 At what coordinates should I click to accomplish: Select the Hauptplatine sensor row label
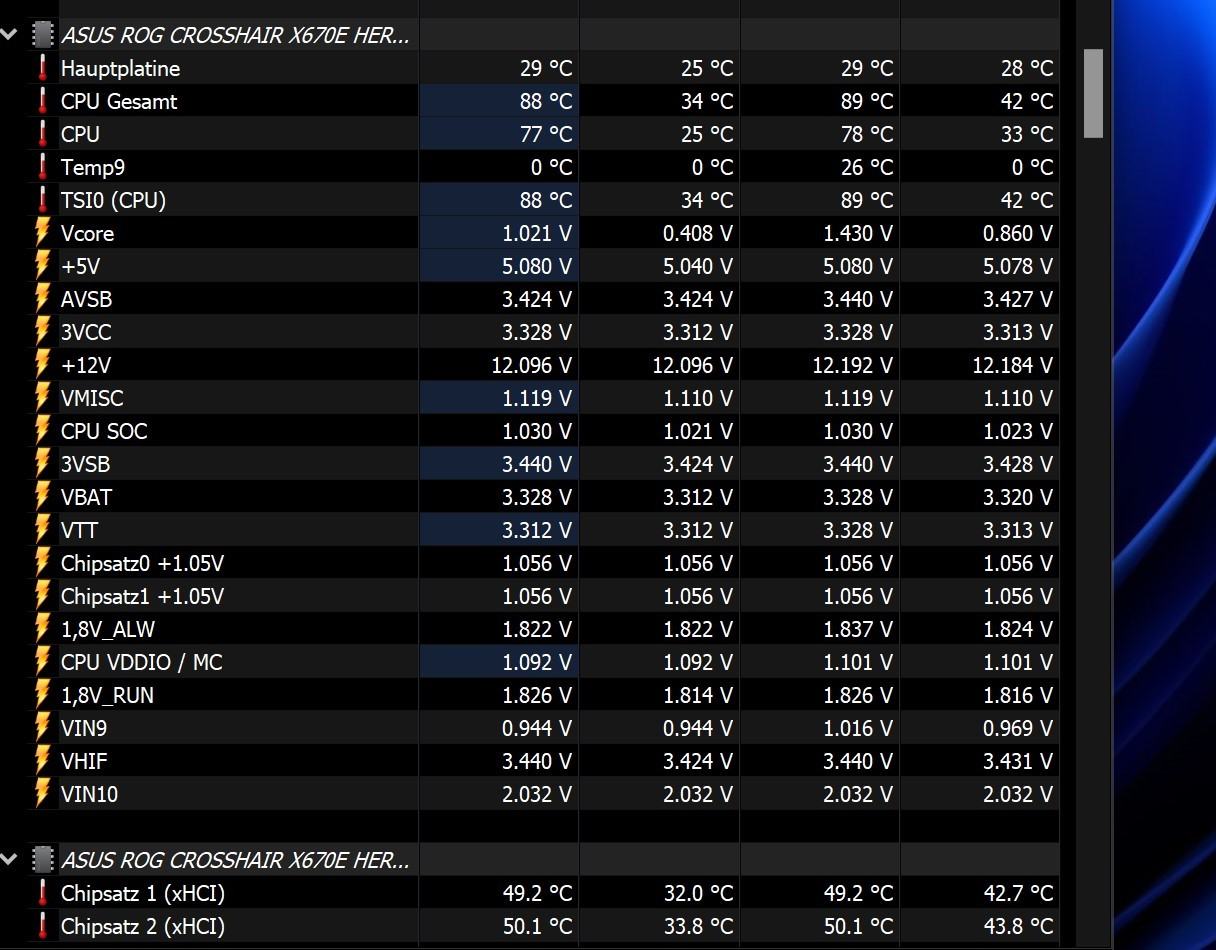121,68
